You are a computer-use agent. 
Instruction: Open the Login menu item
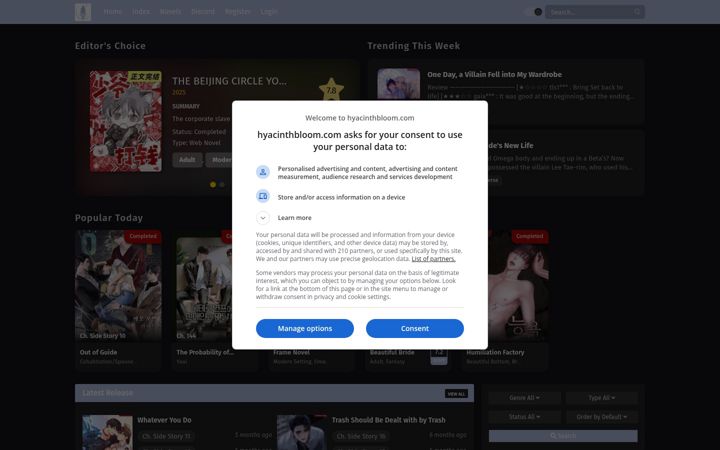coord(269,11)
